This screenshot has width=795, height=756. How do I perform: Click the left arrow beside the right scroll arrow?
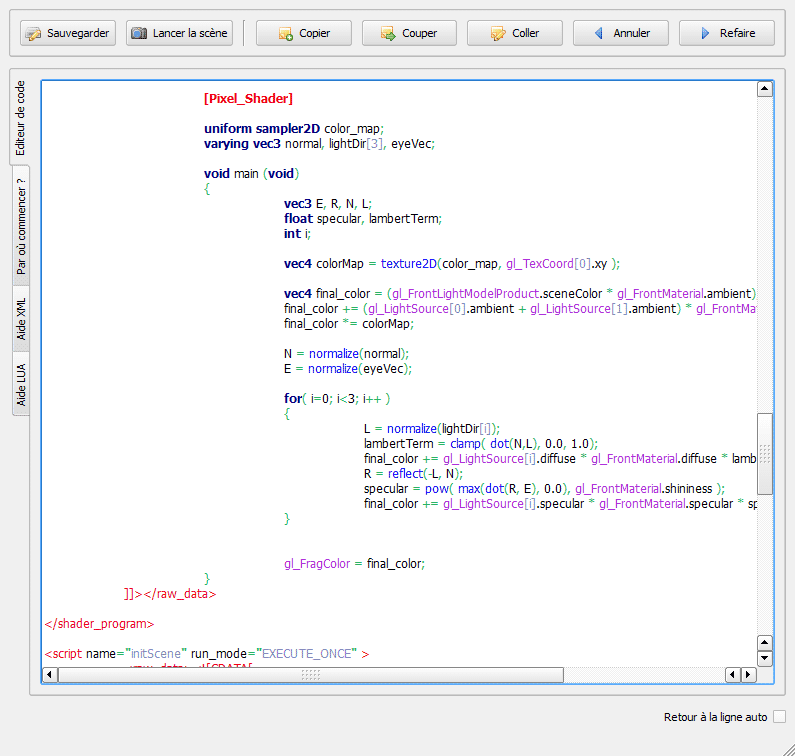point(733,674)
